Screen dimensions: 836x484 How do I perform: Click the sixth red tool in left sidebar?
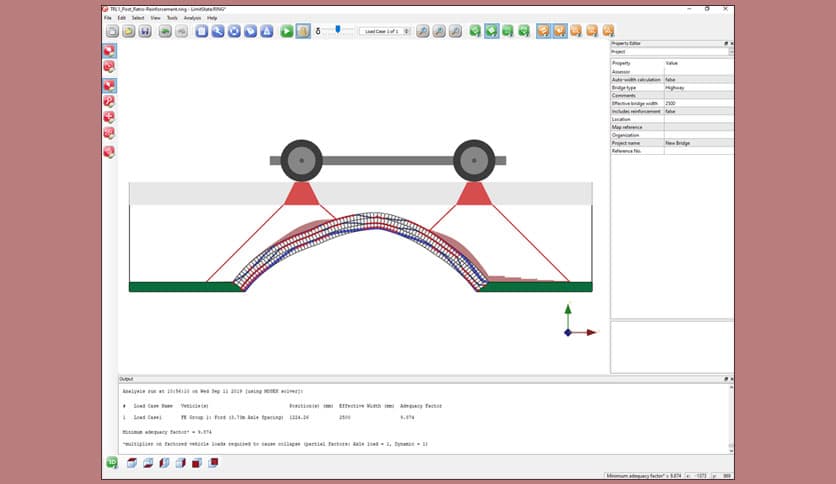109,133
